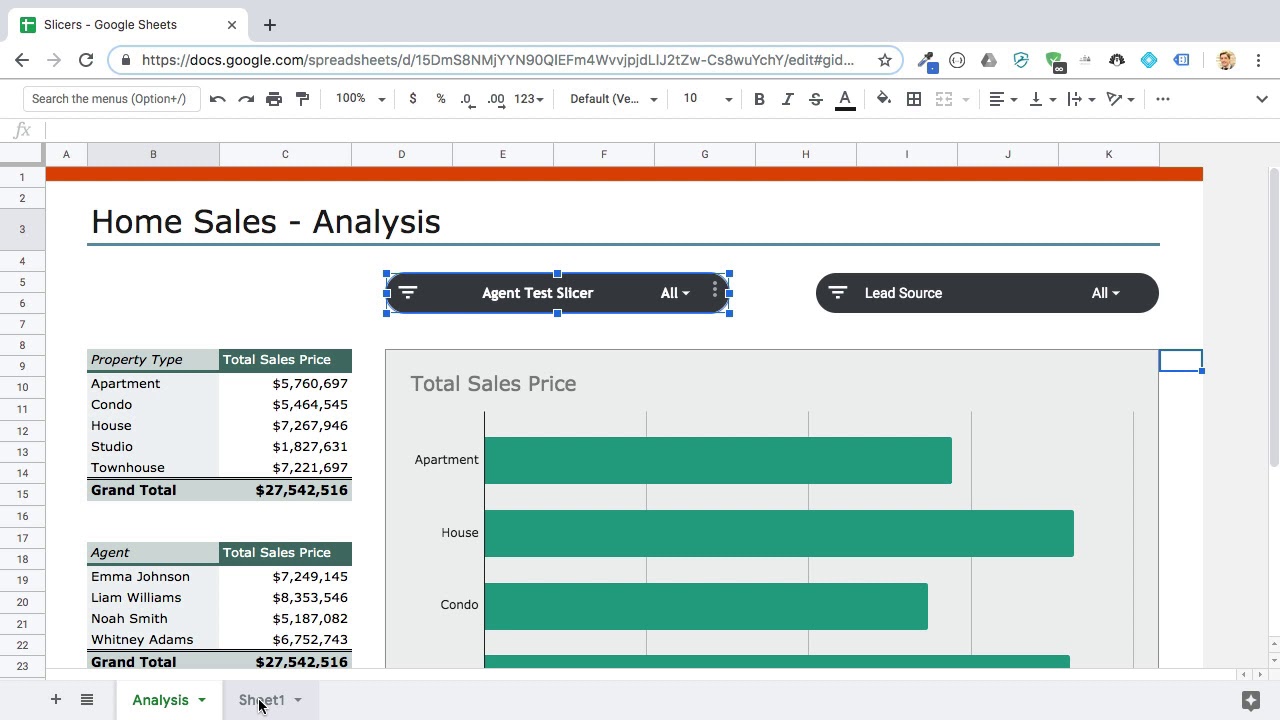This screenshot has height=720, width=1280.
Task: Select column G header
Action: pyautogui.click(x=705, y=154)
